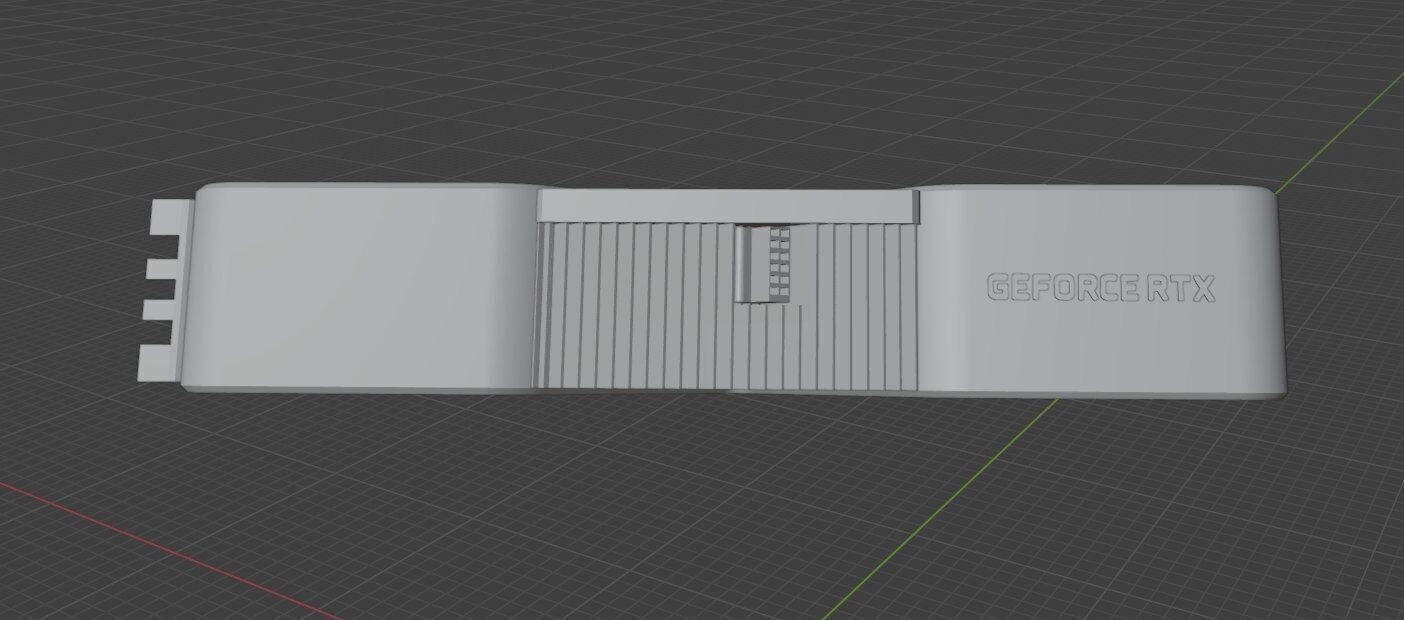The width and height of the screenshot is (1404, 620).
Task: Select the flat bar above the heatsink fins
Action: coord(727,205)
